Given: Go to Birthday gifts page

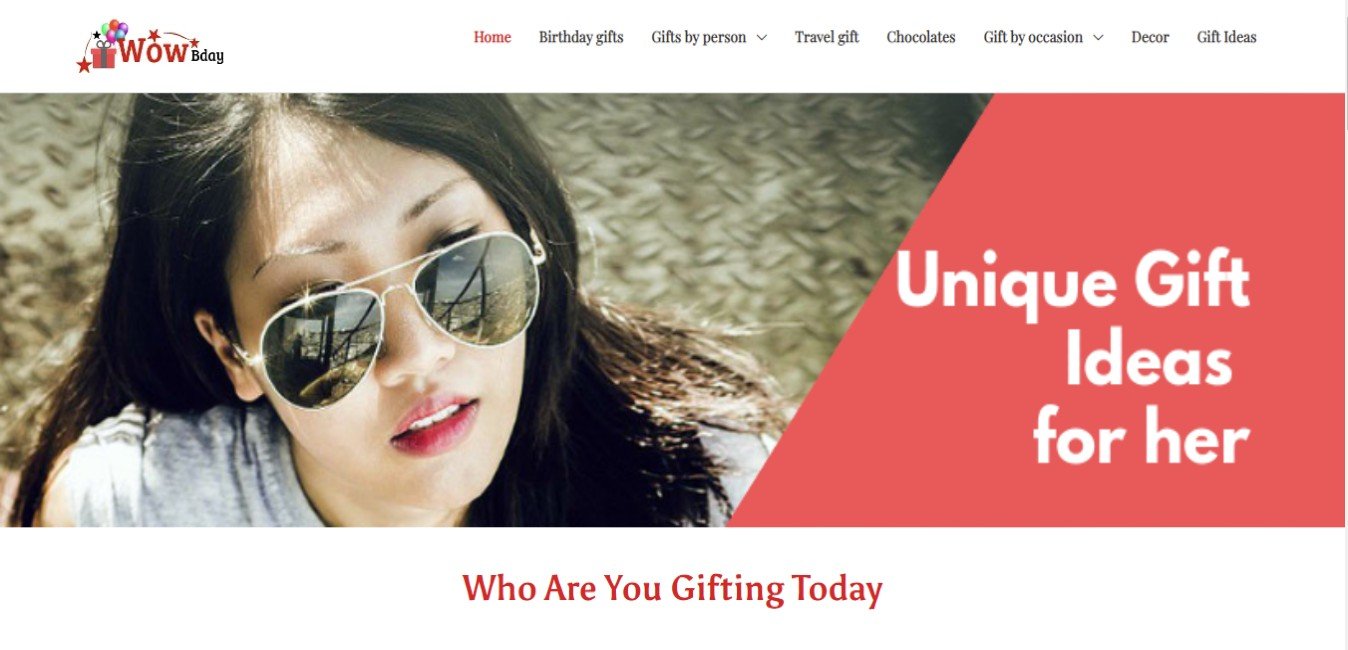Looking at the screenshot, I should coord(581,37).
